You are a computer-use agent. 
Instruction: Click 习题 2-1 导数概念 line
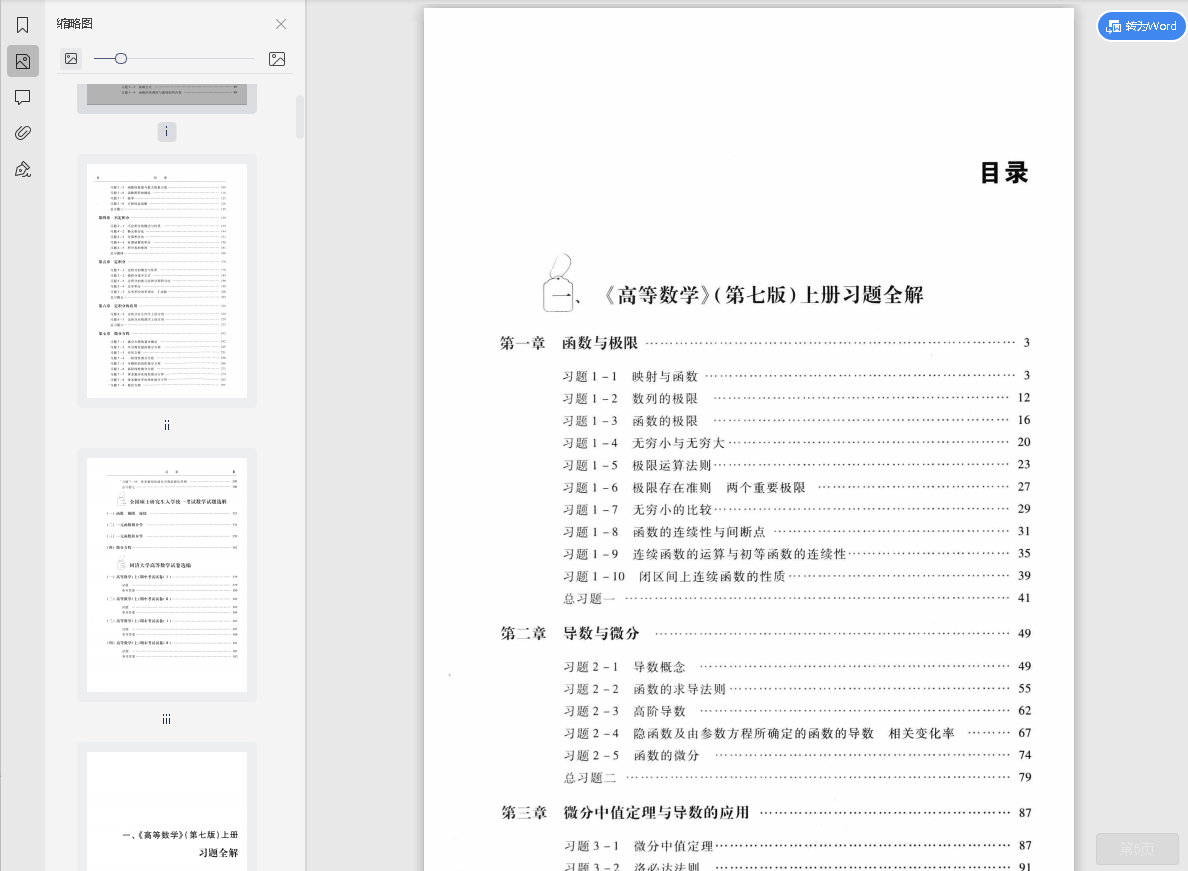pos(797,667)
